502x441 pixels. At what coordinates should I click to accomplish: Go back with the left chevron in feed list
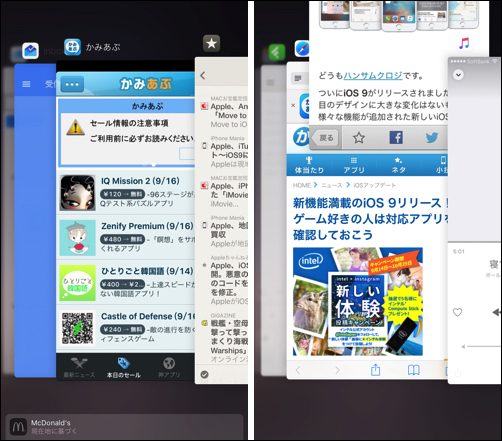[203, 75]
